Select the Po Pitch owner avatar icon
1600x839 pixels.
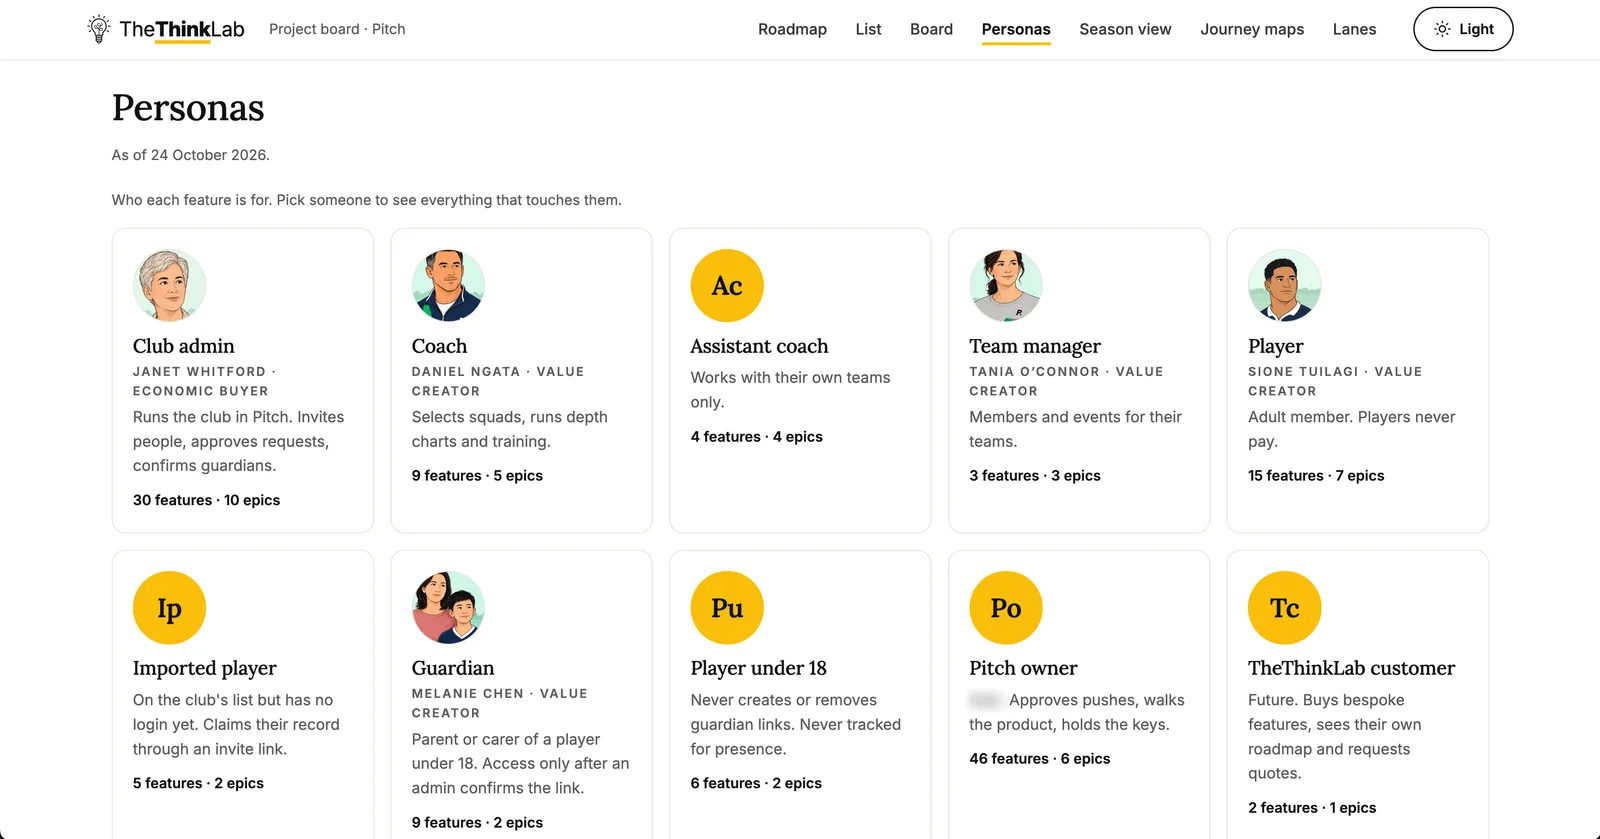click(x=1006, y=607)
